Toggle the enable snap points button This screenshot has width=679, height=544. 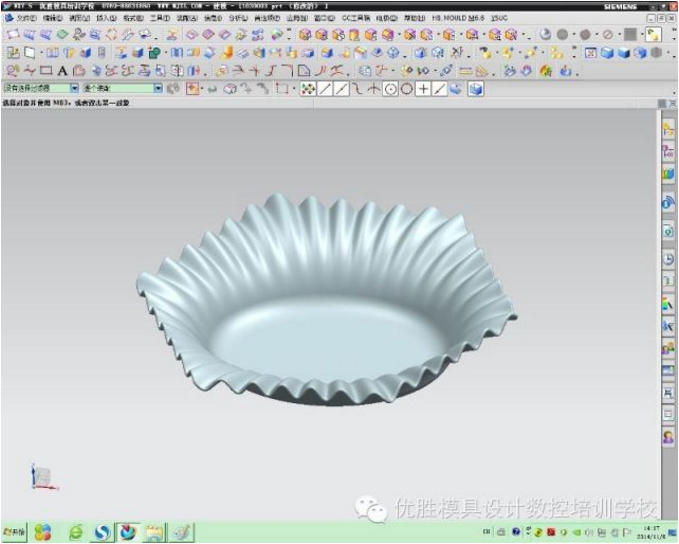308,89
